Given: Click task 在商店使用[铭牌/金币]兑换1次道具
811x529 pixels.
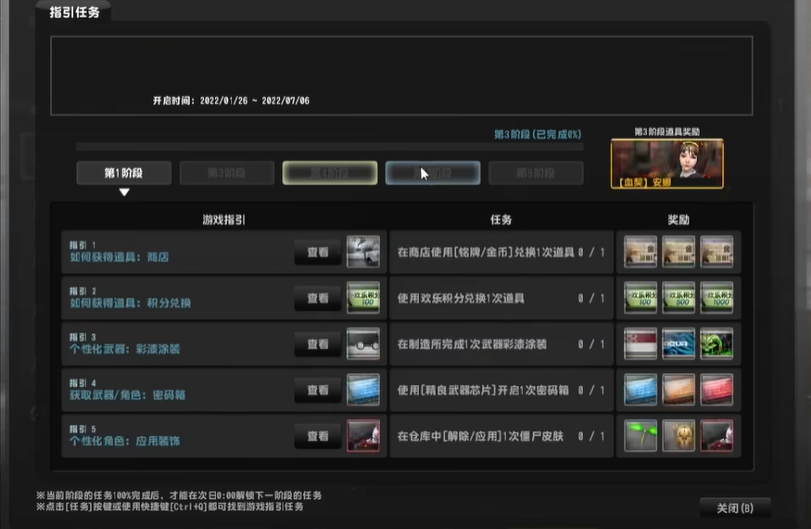Looking at the screenshot, I should tap(486, 252).
